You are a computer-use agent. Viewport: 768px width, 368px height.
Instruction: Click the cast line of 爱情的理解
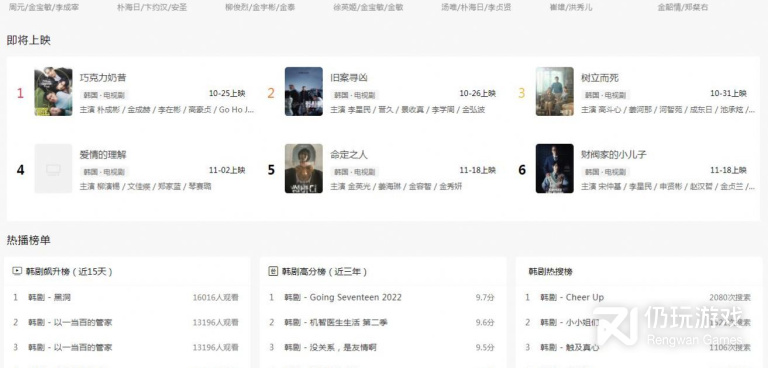pos(145,186)
